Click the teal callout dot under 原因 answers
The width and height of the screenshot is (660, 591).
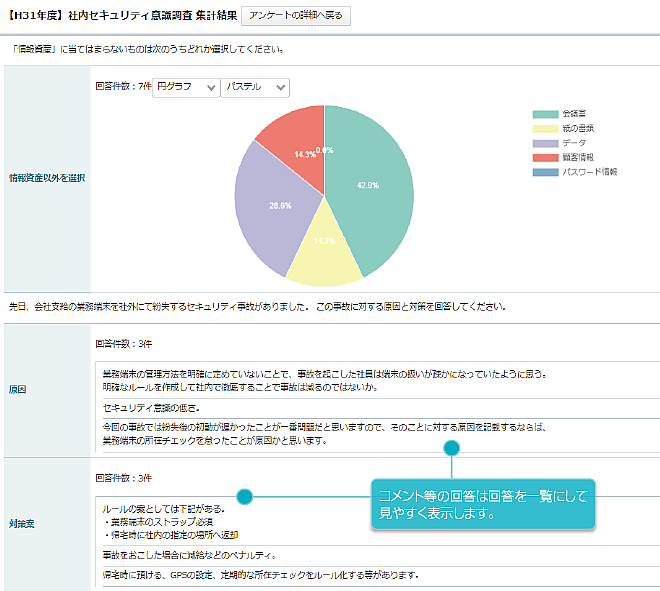coord(451,447)
